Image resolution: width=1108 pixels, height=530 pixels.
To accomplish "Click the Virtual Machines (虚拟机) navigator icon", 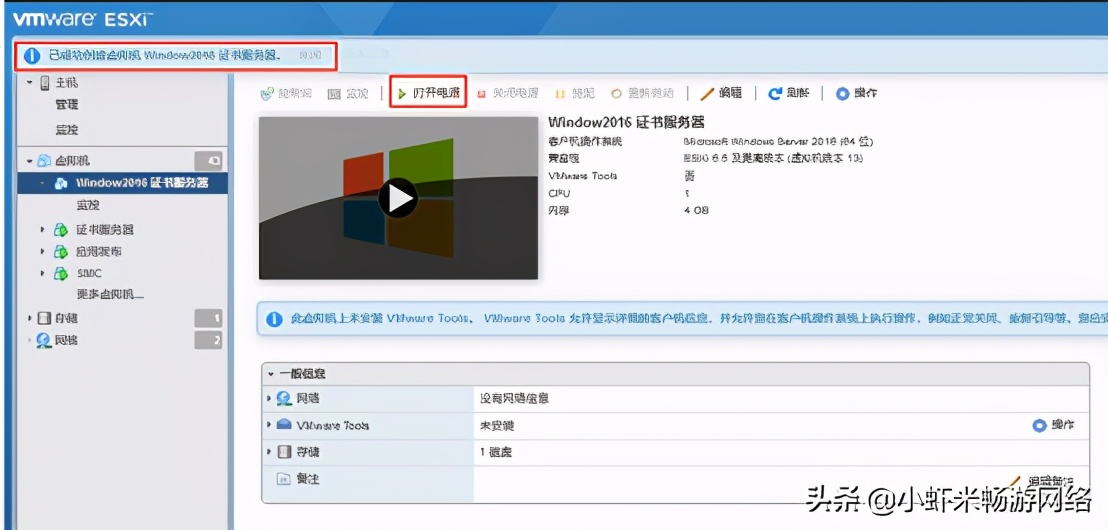I will point(44,160).
